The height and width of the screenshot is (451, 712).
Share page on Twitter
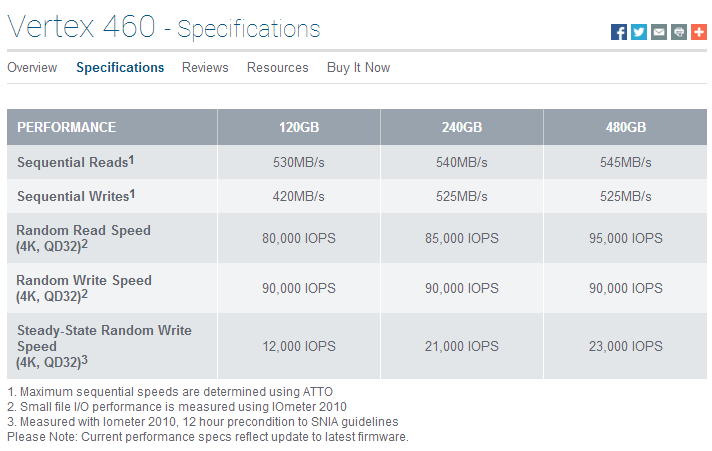point(639,32)
